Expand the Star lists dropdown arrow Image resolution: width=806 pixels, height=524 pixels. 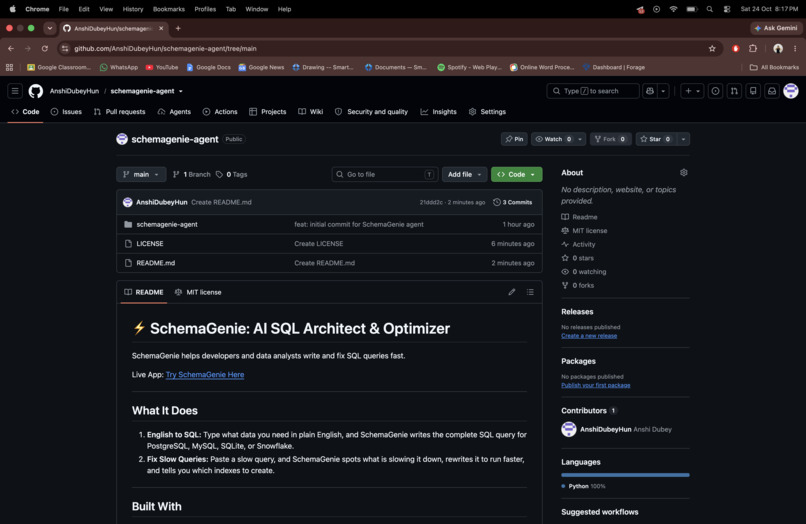click(x=683, y=139)
